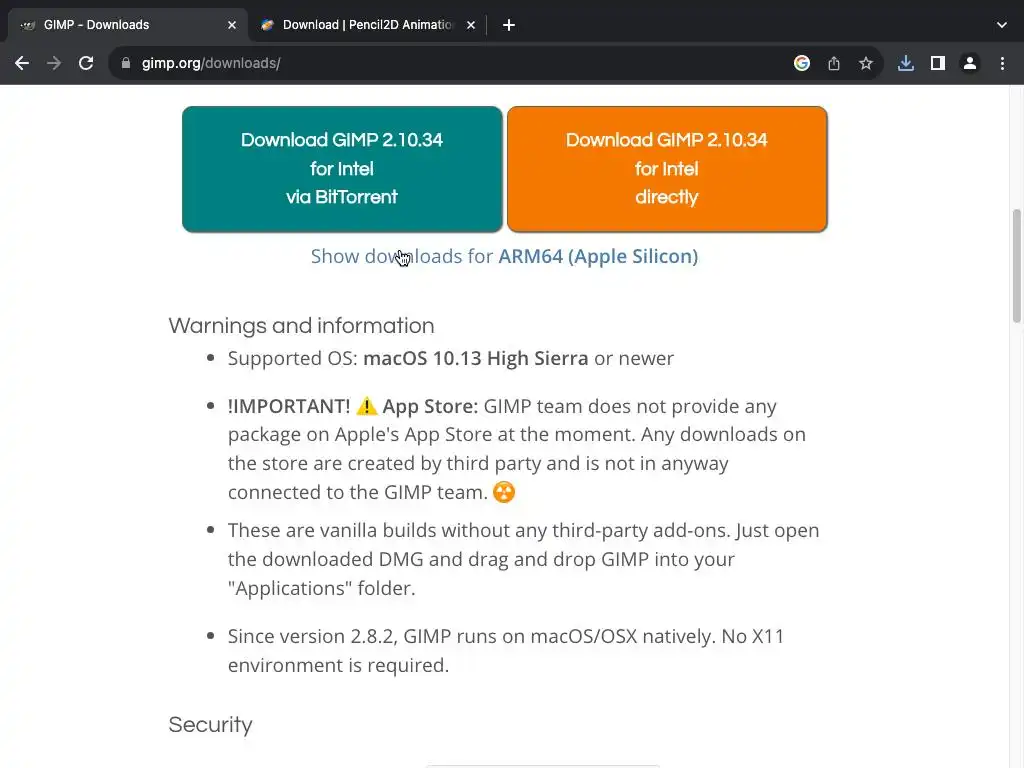Open the browser downloads tray
This screenshot has height=768, width=1024.
[906, 63]
